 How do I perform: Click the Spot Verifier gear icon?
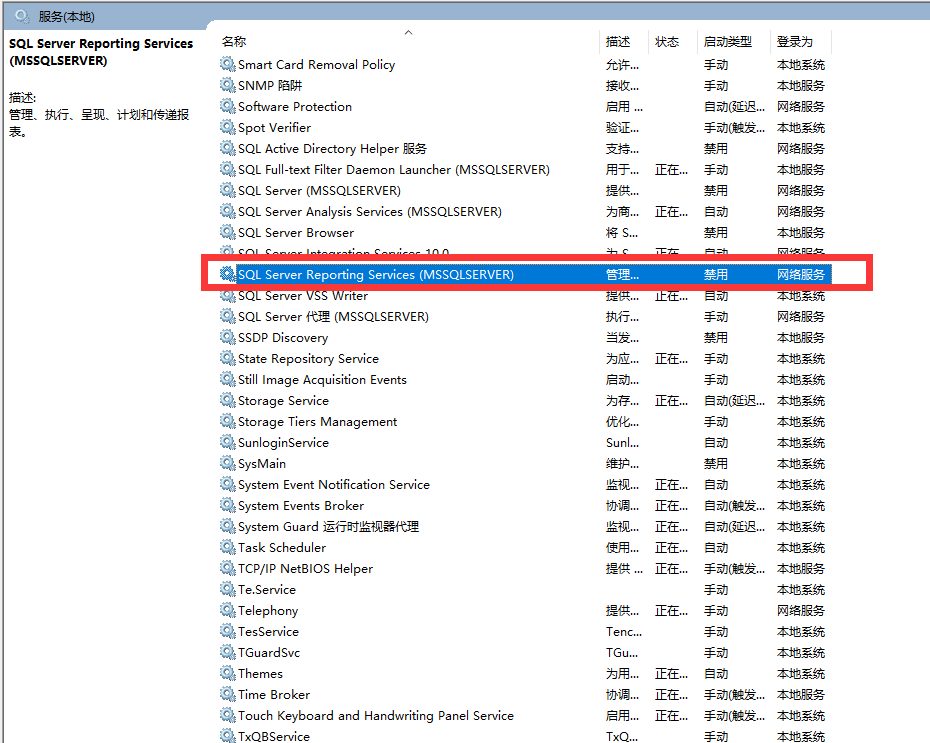tap(228, 127)
